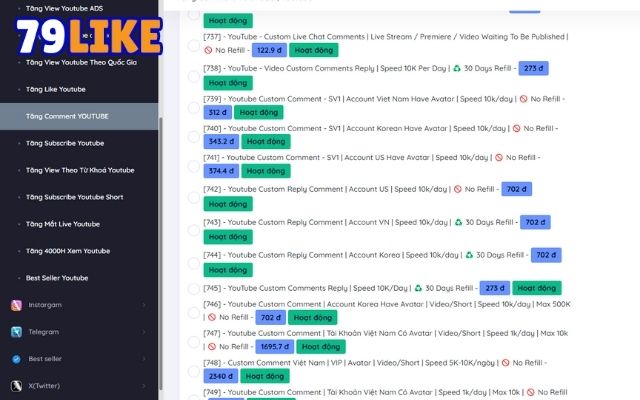Click 273 đ price badge of service 738
640x400 pixels.
(533, 68)
